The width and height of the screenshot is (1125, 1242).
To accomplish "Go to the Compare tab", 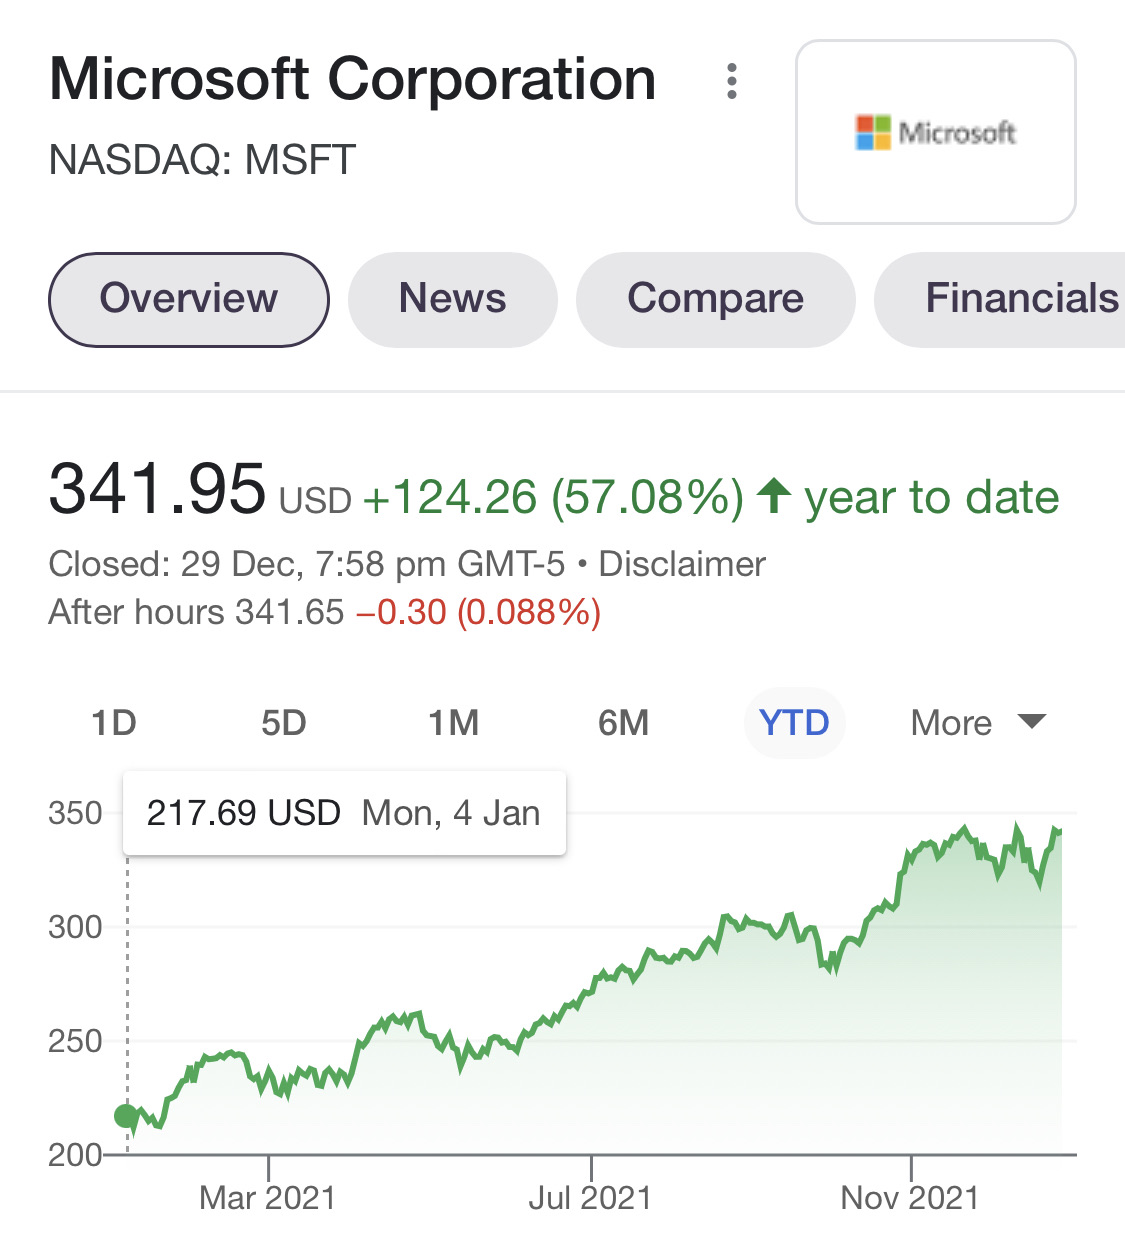I will 715,299.
